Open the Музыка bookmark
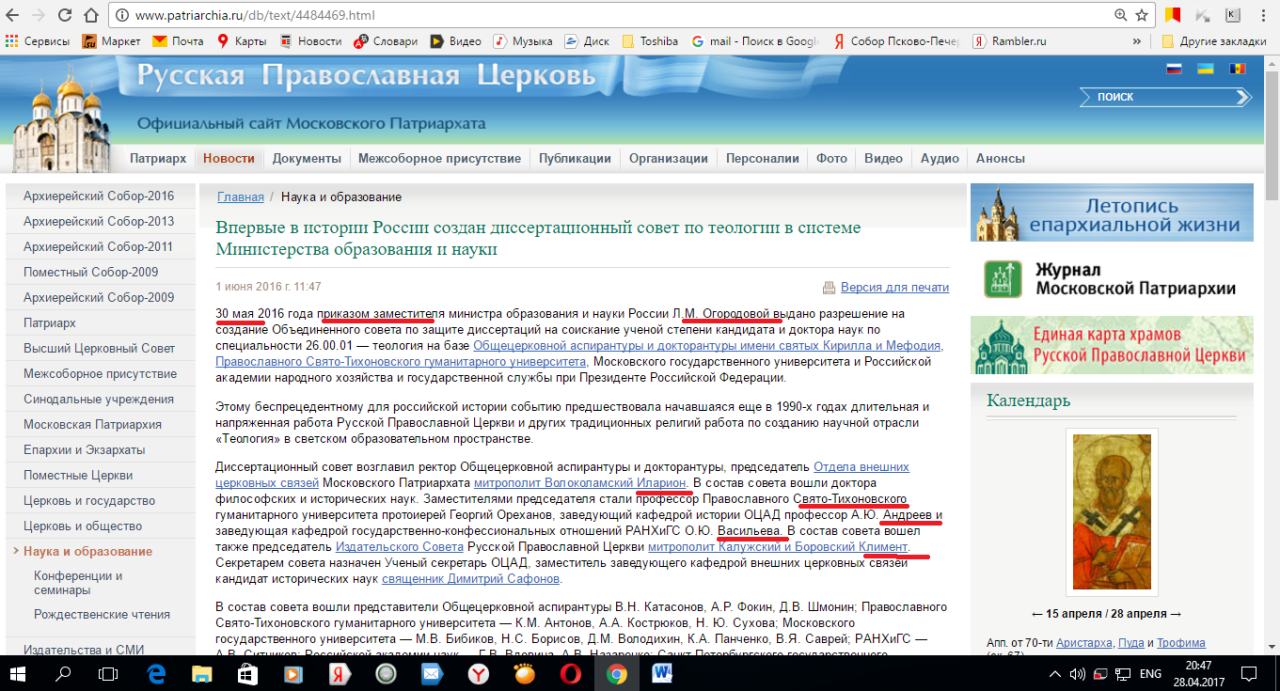 pyautogui.click(x=523, y=41)
